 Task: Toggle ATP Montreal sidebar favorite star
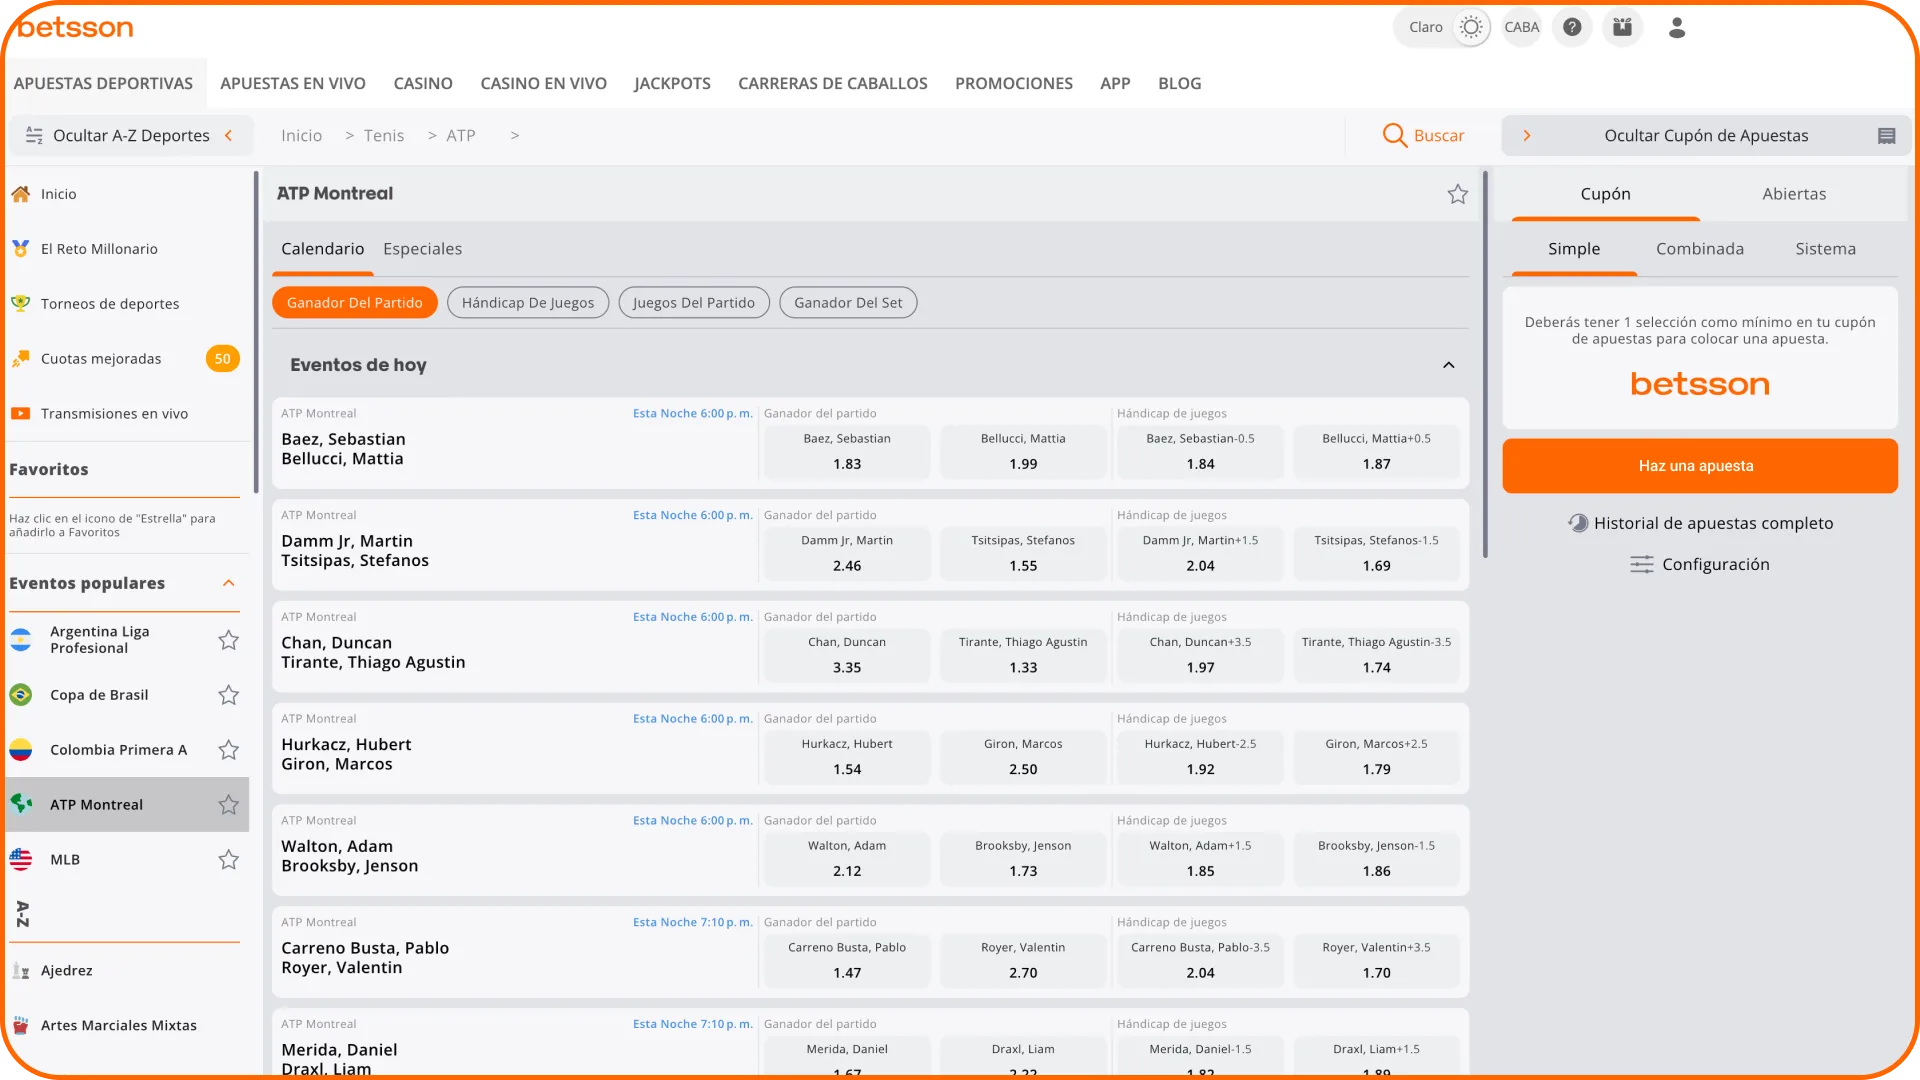[x=229, y=805]
